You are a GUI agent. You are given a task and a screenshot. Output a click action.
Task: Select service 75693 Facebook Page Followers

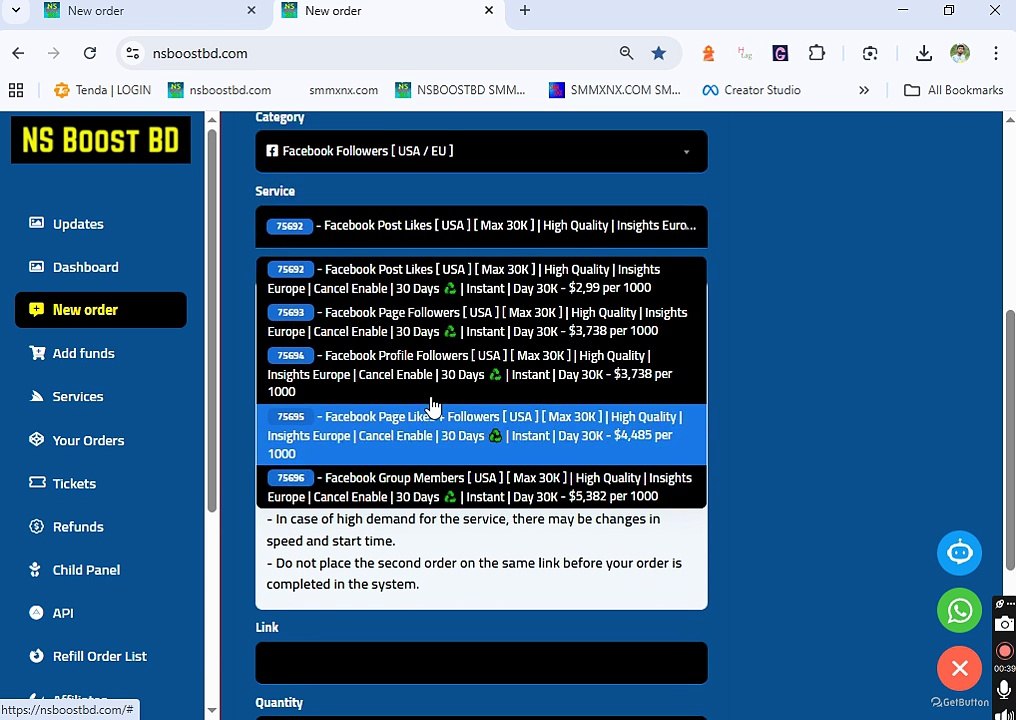pos(481,321)
